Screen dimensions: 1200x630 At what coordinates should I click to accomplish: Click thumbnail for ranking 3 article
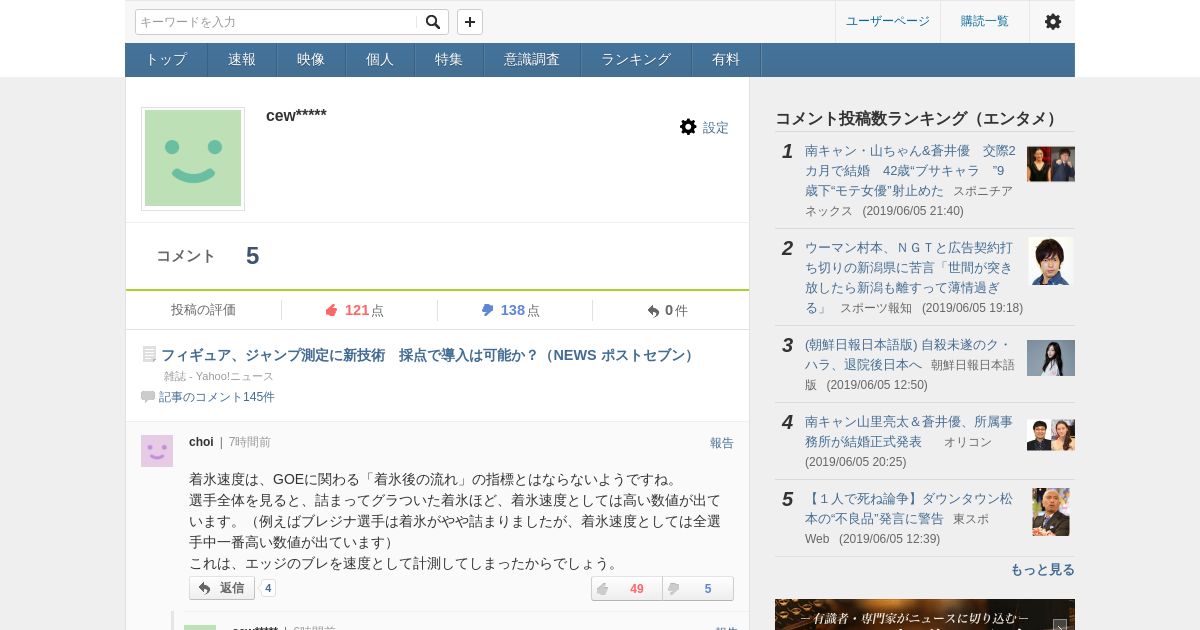[x=1051, y=358]
